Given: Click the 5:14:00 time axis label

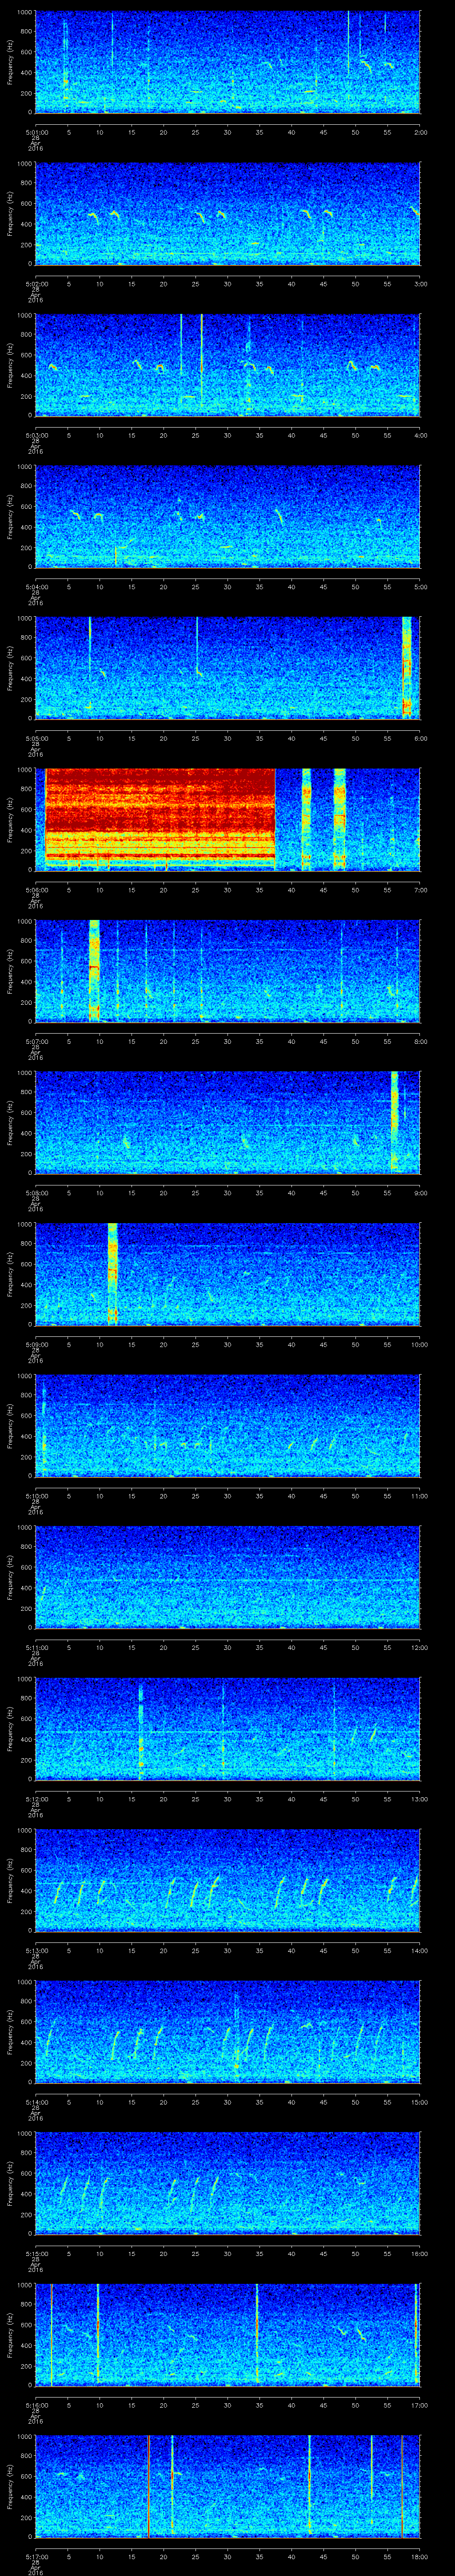Looking at the screenshot, I should tap(36, 2102).
